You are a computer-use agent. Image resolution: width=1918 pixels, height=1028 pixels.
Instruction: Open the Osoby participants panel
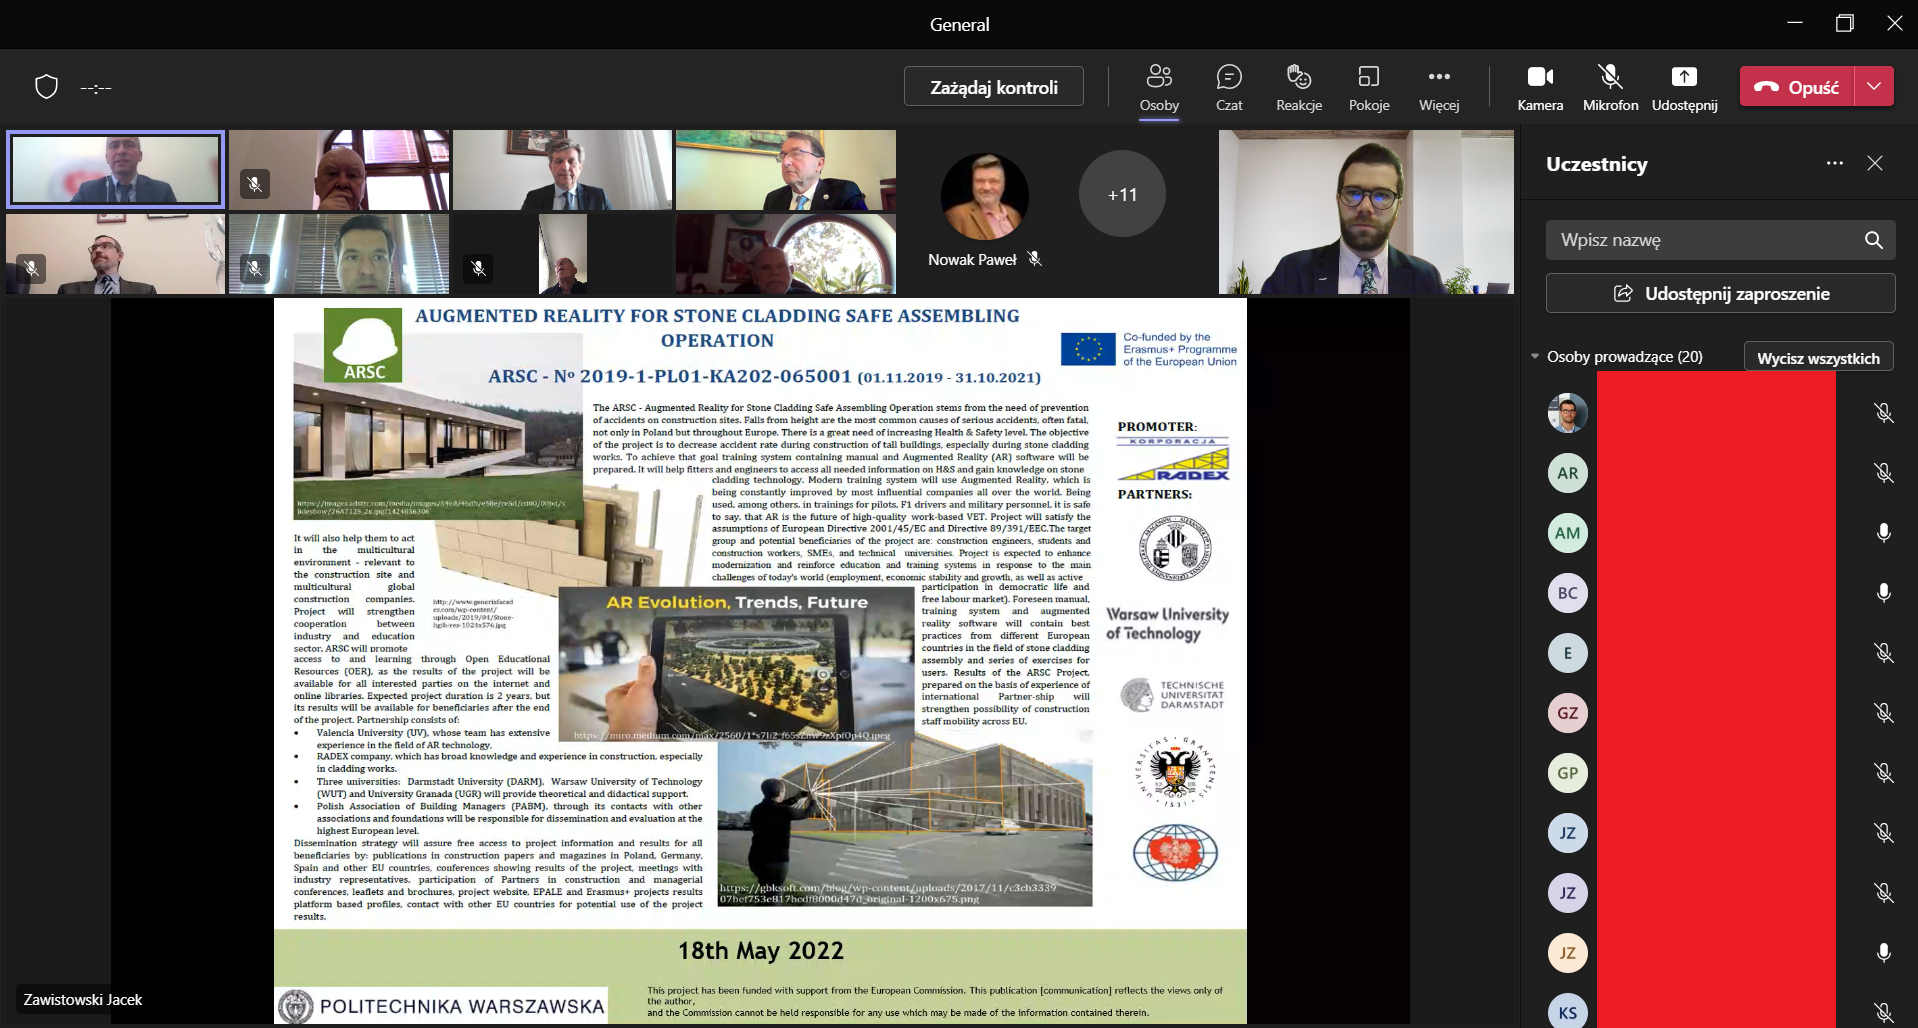click(1159, 87)
